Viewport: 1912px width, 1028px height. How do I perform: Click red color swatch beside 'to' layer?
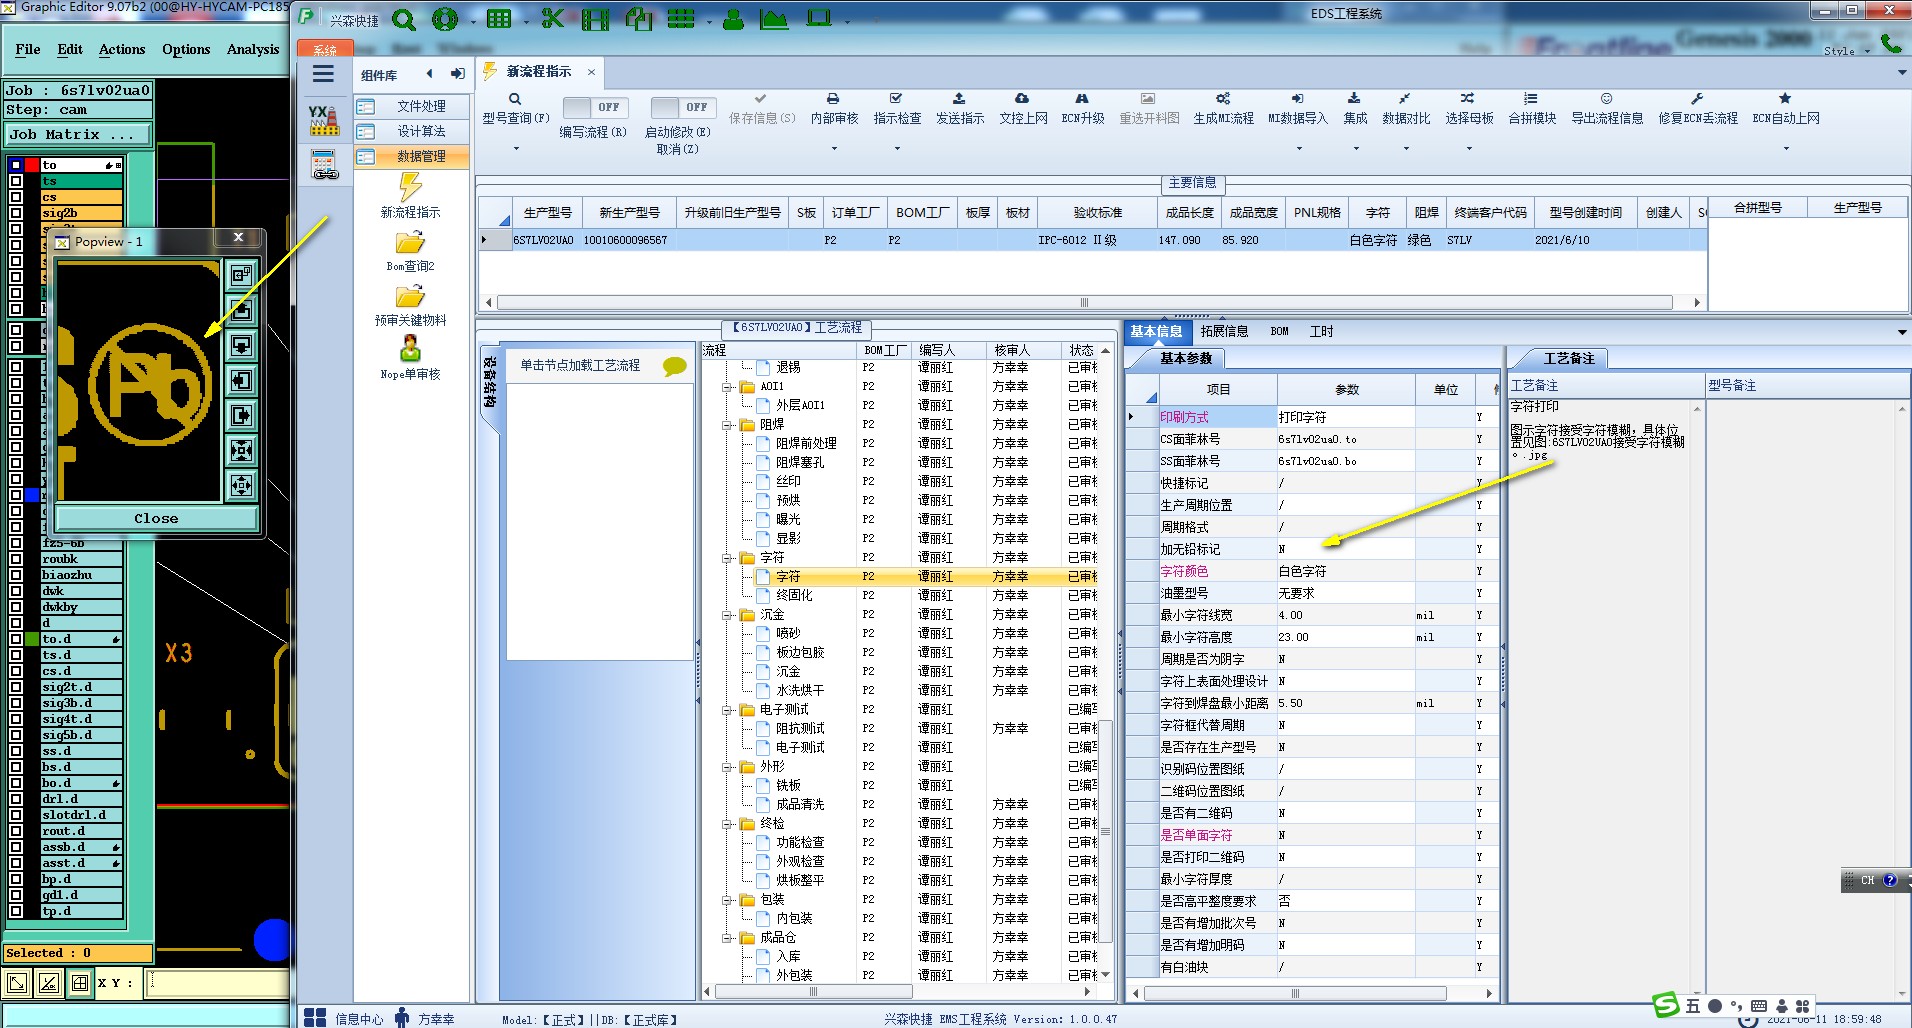tap(32, 165)
